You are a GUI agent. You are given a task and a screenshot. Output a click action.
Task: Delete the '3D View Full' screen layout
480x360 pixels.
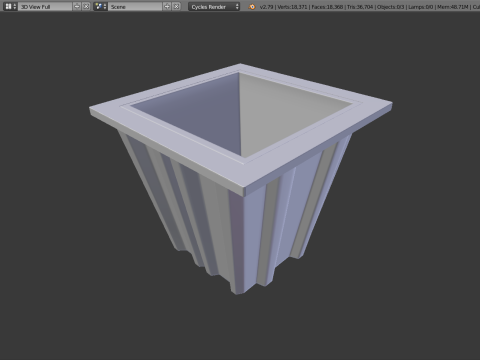(86, 6)
